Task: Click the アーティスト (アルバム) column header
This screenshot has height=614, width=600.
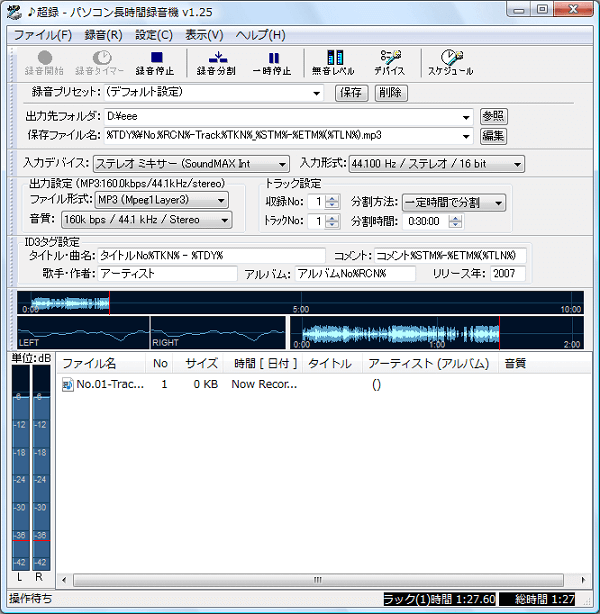Action: click(x=430, y=364)
